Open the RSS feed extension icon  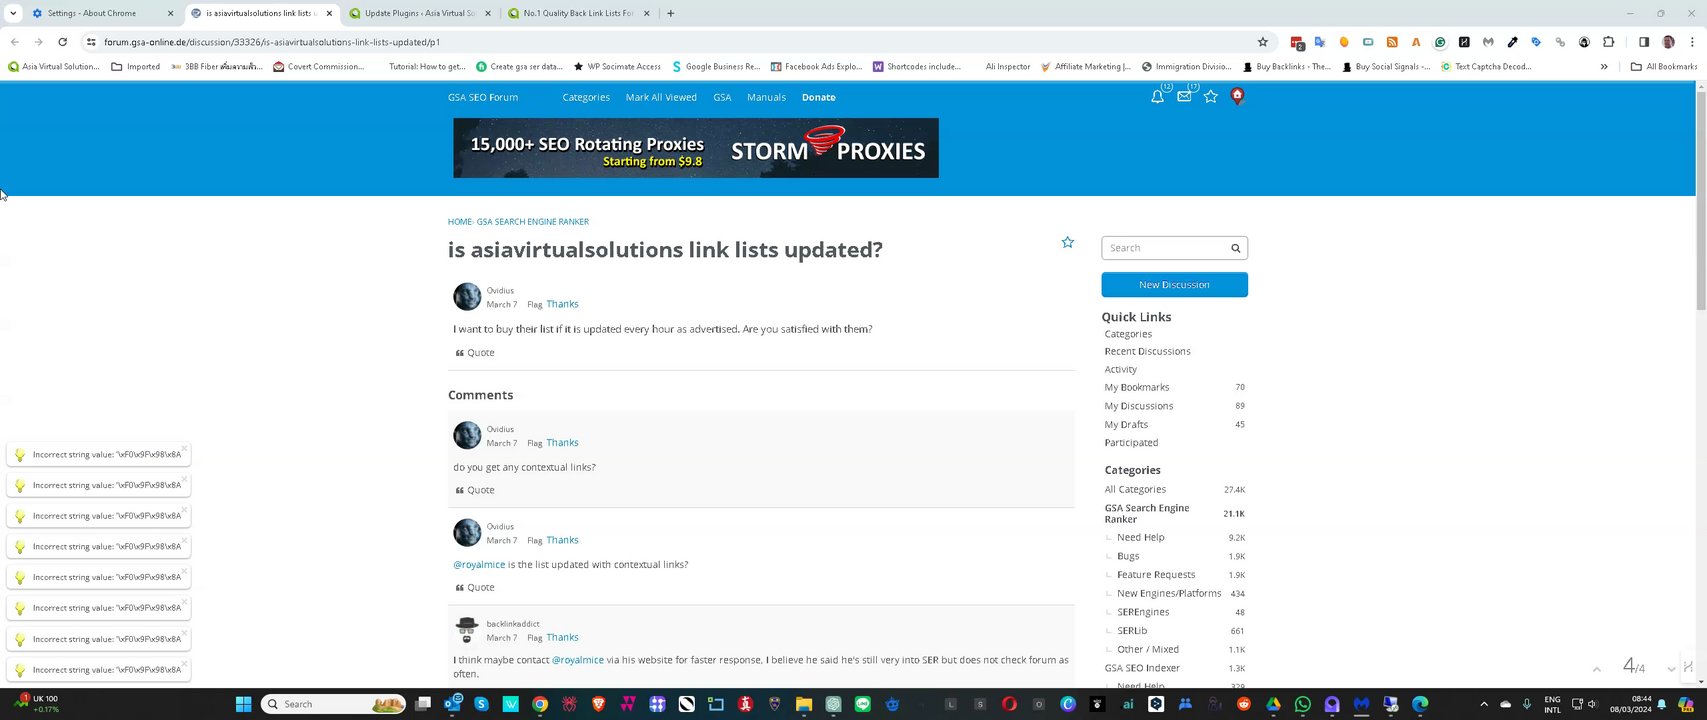tap(1392, 42)
